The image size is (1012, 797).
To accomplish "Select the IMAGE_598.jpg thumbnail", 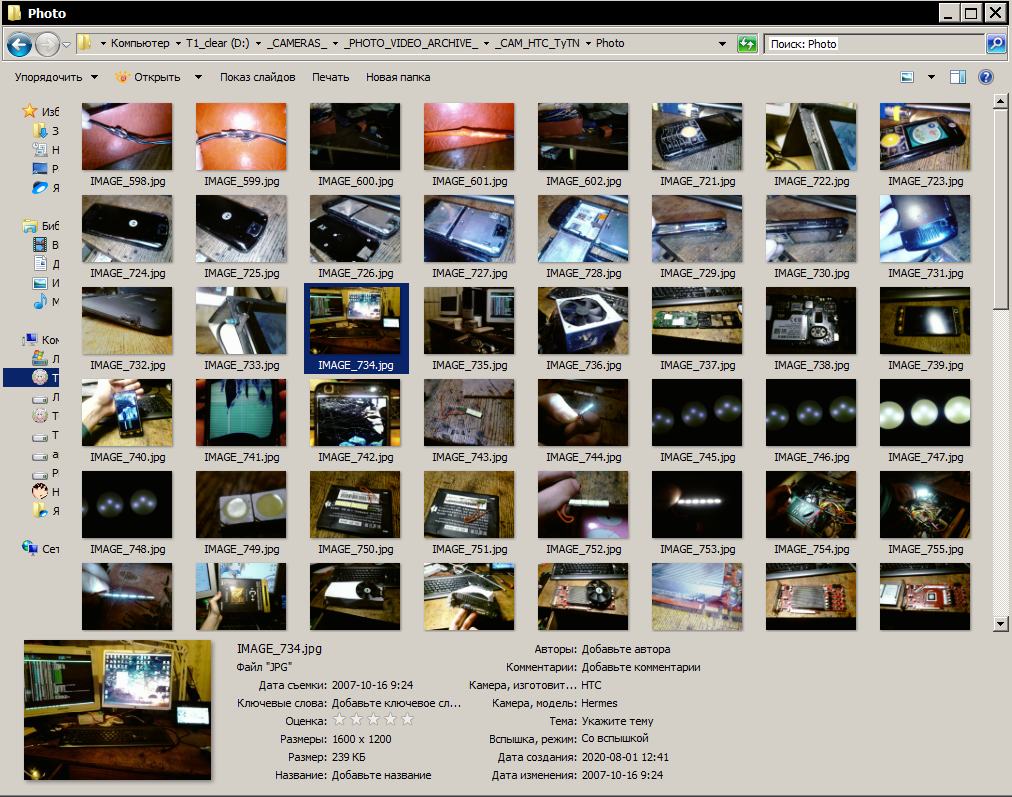I will pyautogui.click(x=127, y=136).
